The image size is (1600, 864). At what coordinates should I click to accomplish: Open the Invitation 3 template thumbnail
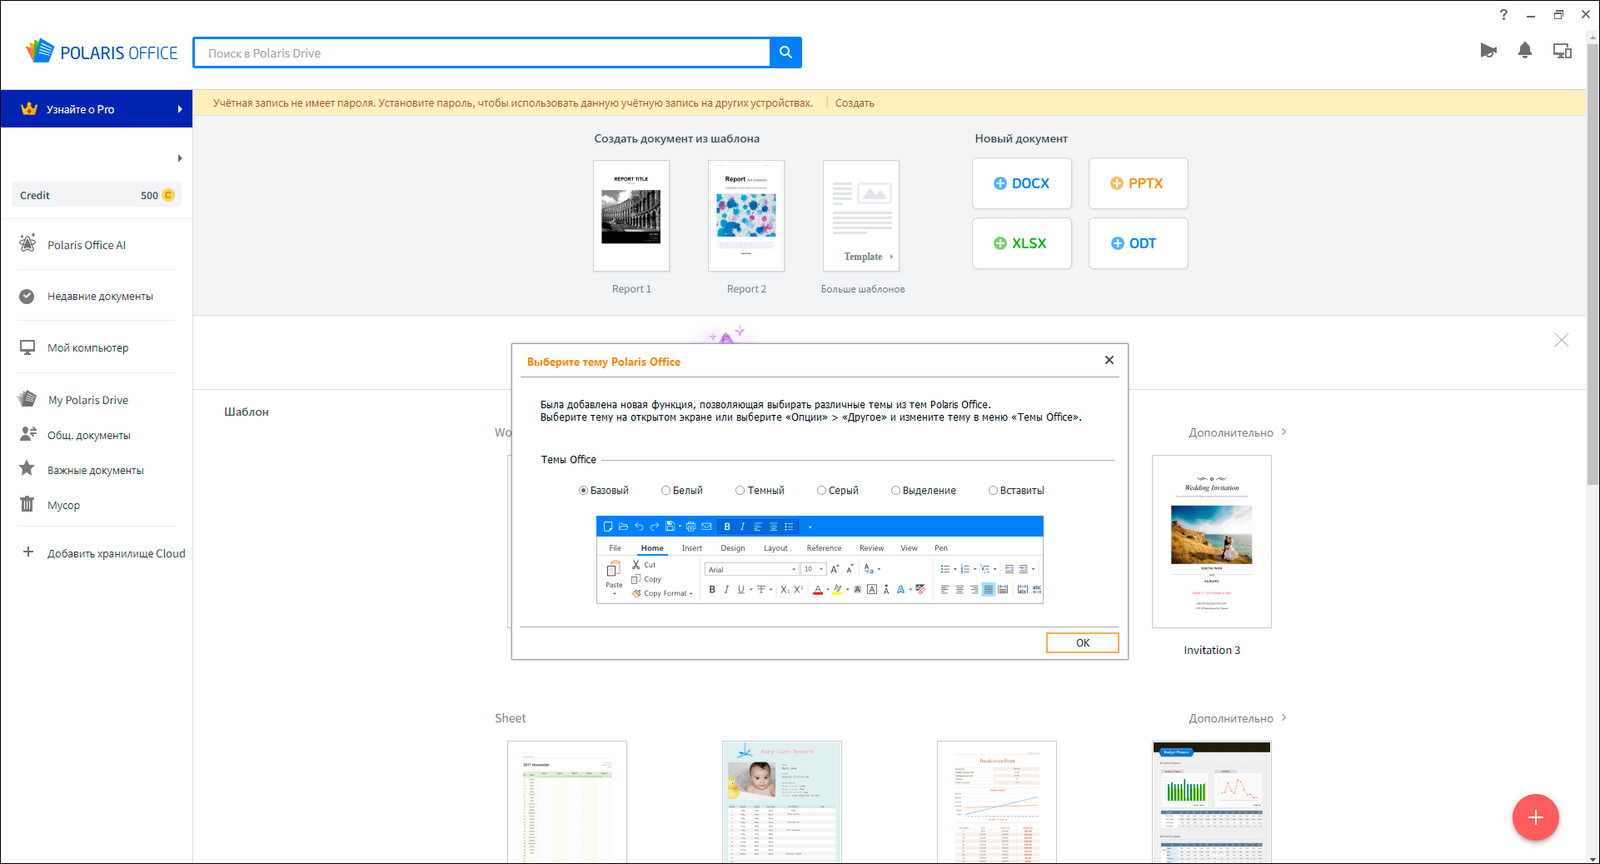[1212, 541]
